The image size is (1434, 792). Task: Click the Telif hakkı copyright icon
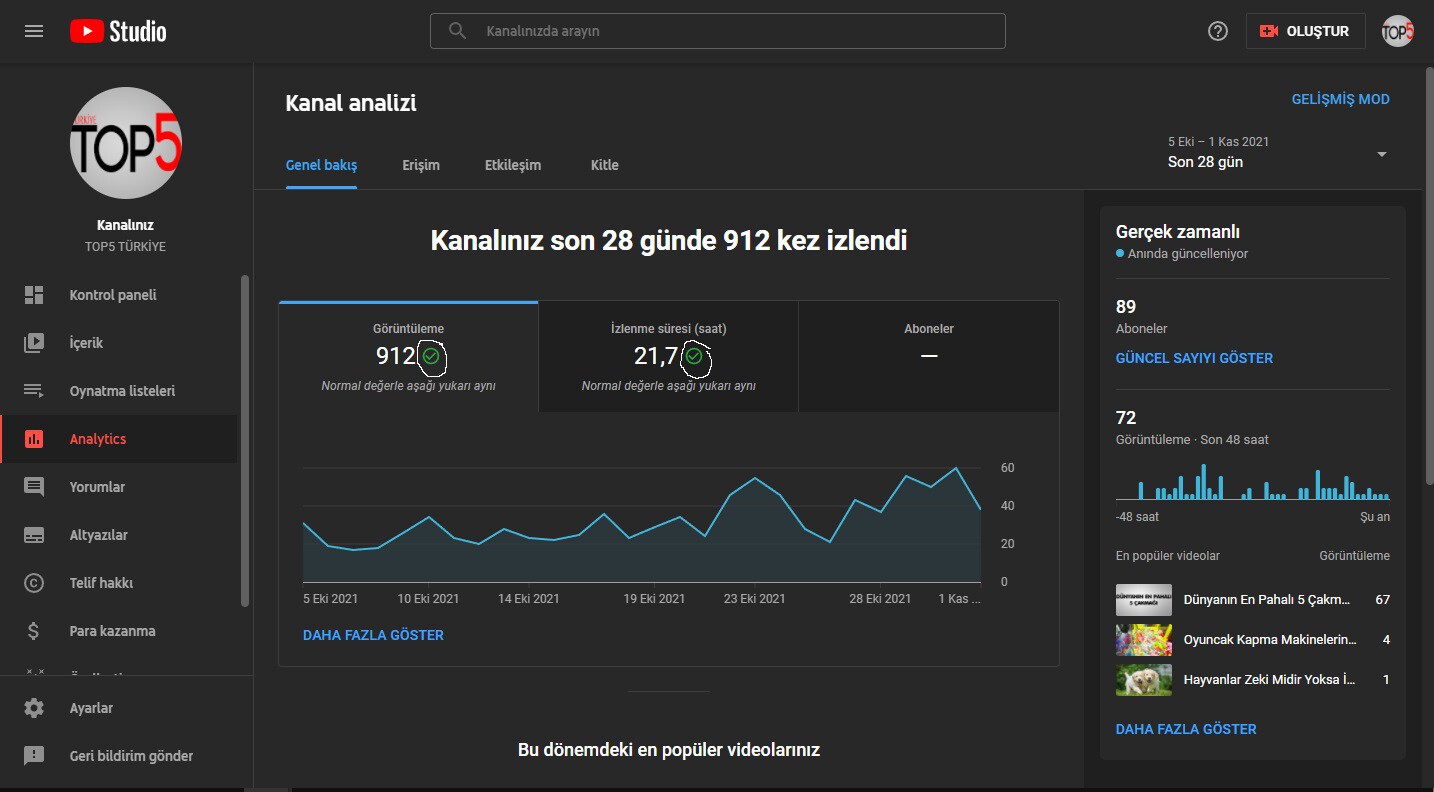(x=34, y=583)
